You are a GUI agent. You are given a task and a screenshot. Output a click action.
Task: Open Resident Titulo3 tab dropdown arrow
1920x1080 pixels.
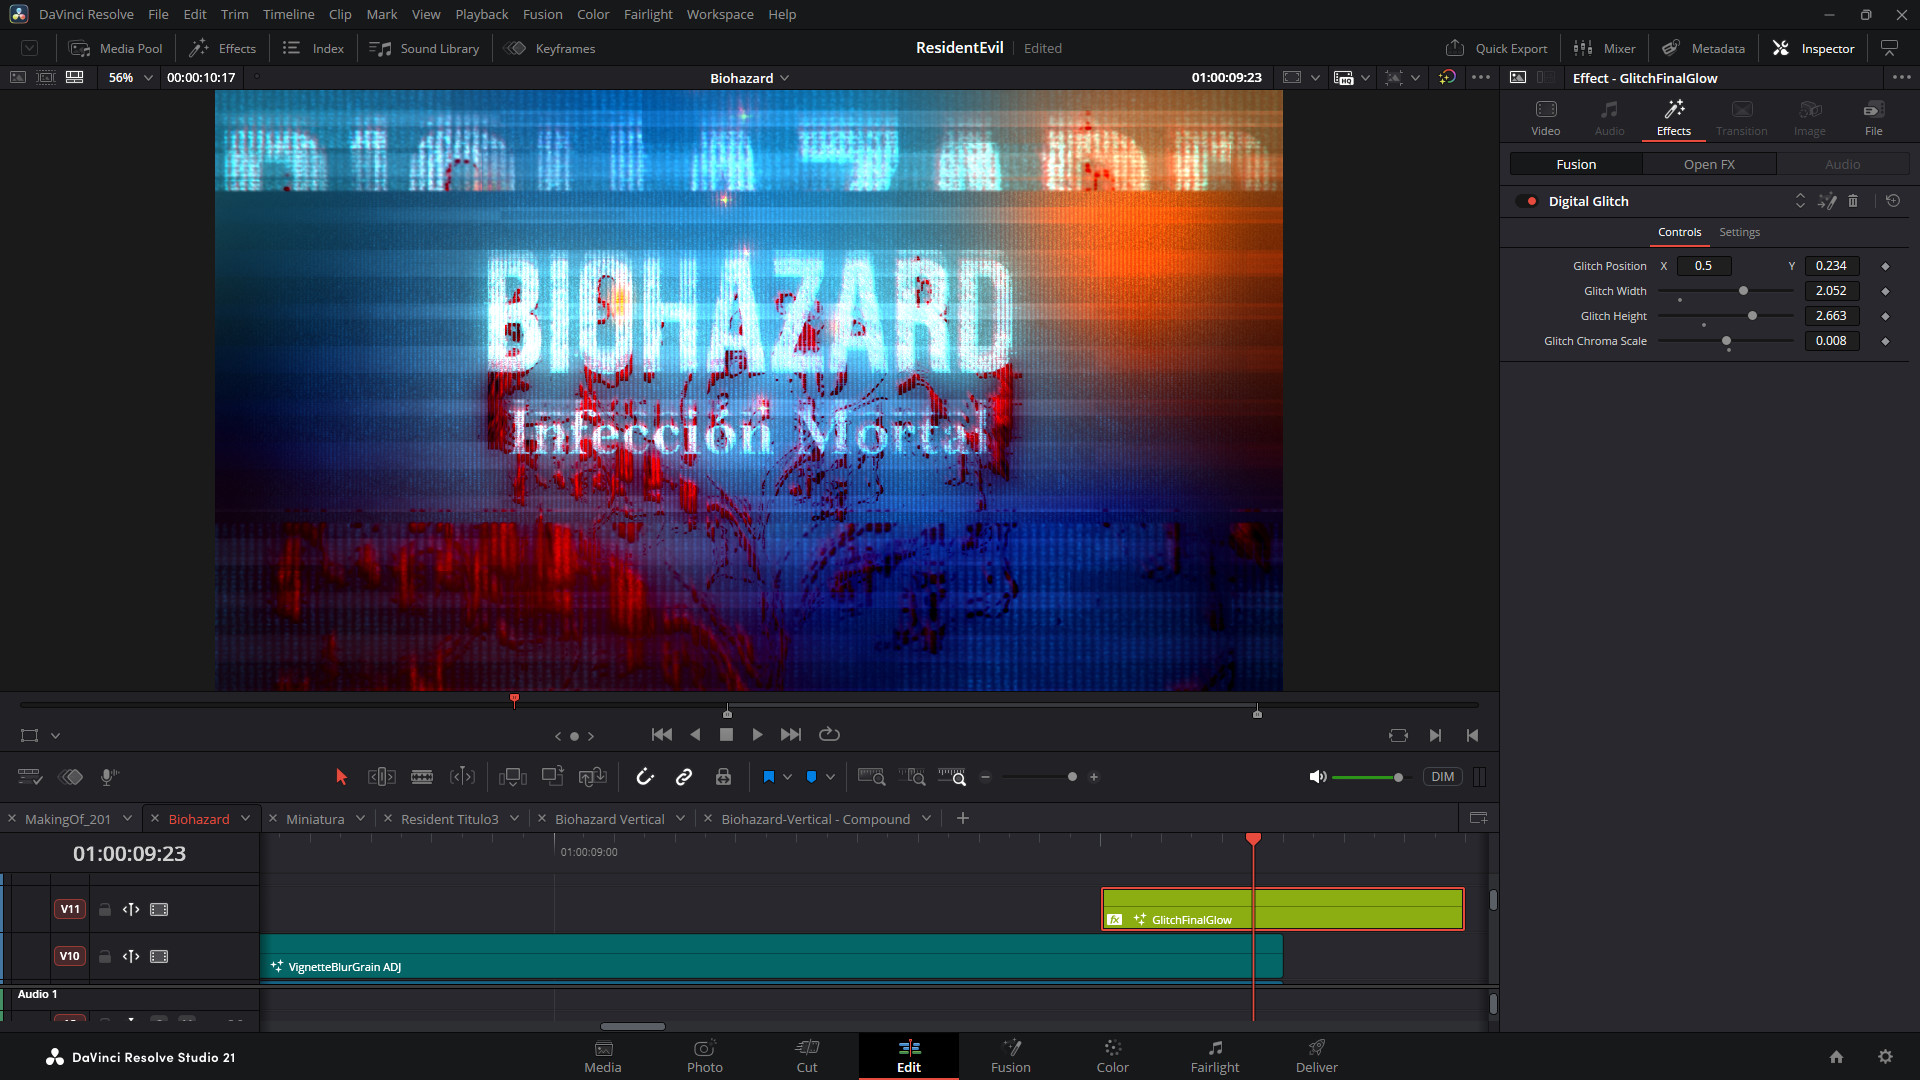tap(514, 818)
